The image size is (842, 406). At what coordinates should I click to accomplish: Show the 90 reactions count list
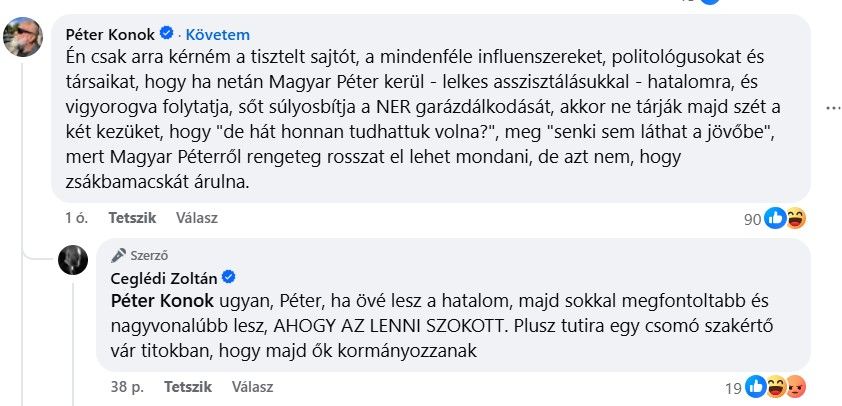tap(752, 217)
